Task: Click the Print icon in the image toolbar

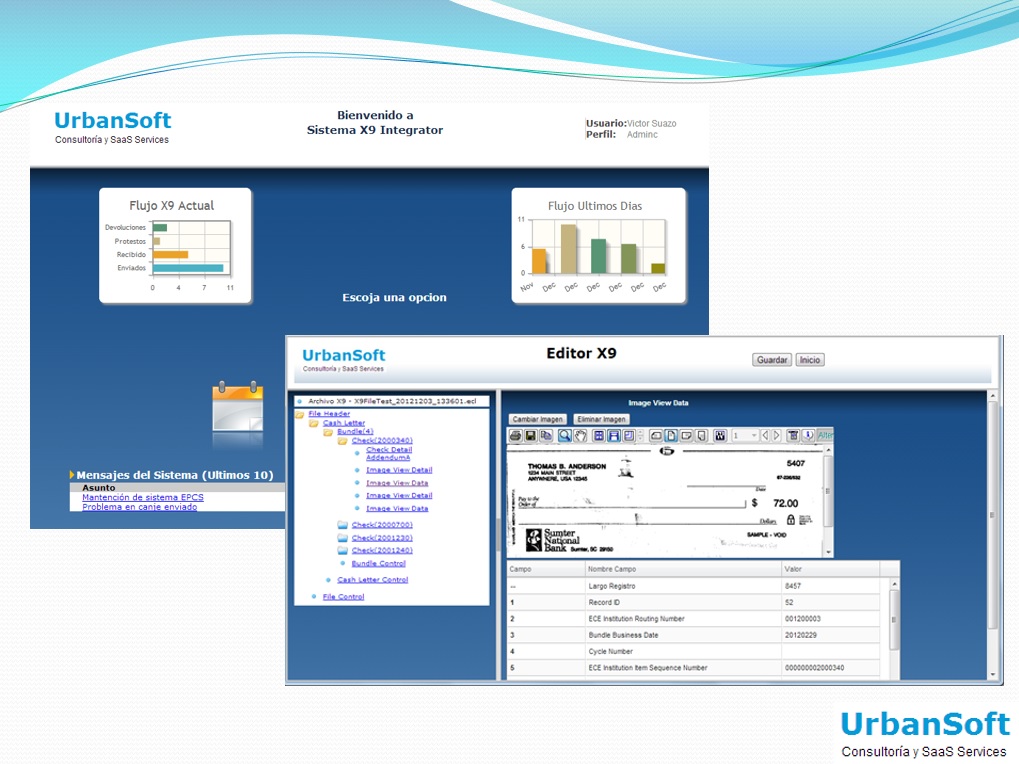Action: [515, 437]
